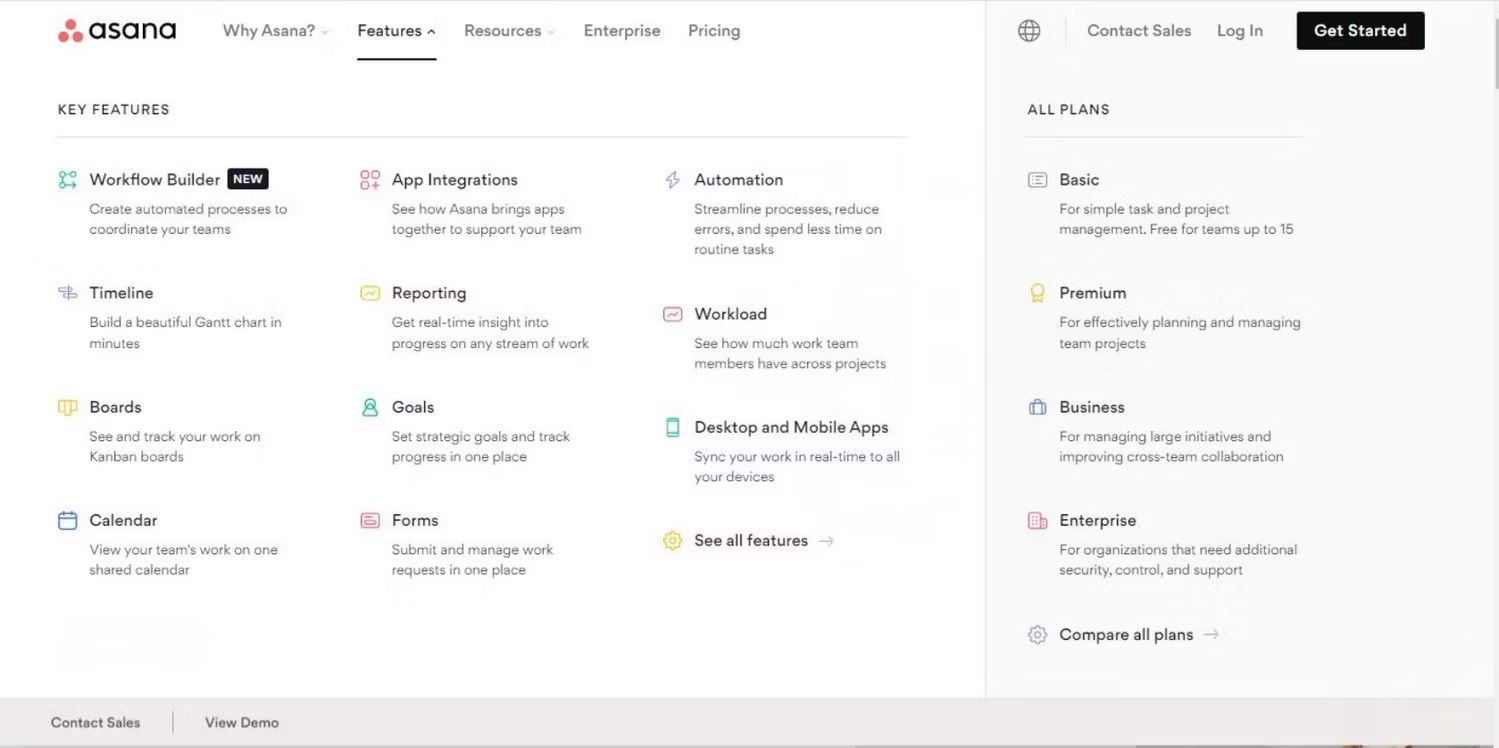Click the Asana logo
Image resolution: width=1499 pixels, height=748 pixels.
(x=117, y=31)
